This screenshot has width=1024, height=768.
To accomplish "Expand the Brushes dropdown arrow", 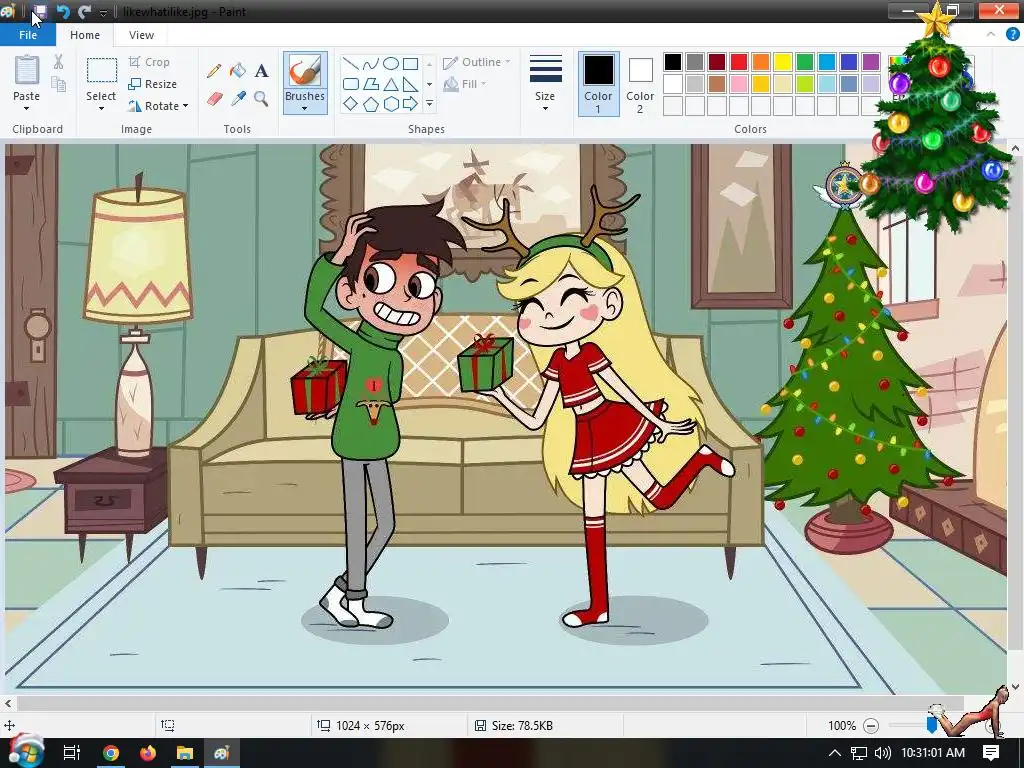I will 305,108.
